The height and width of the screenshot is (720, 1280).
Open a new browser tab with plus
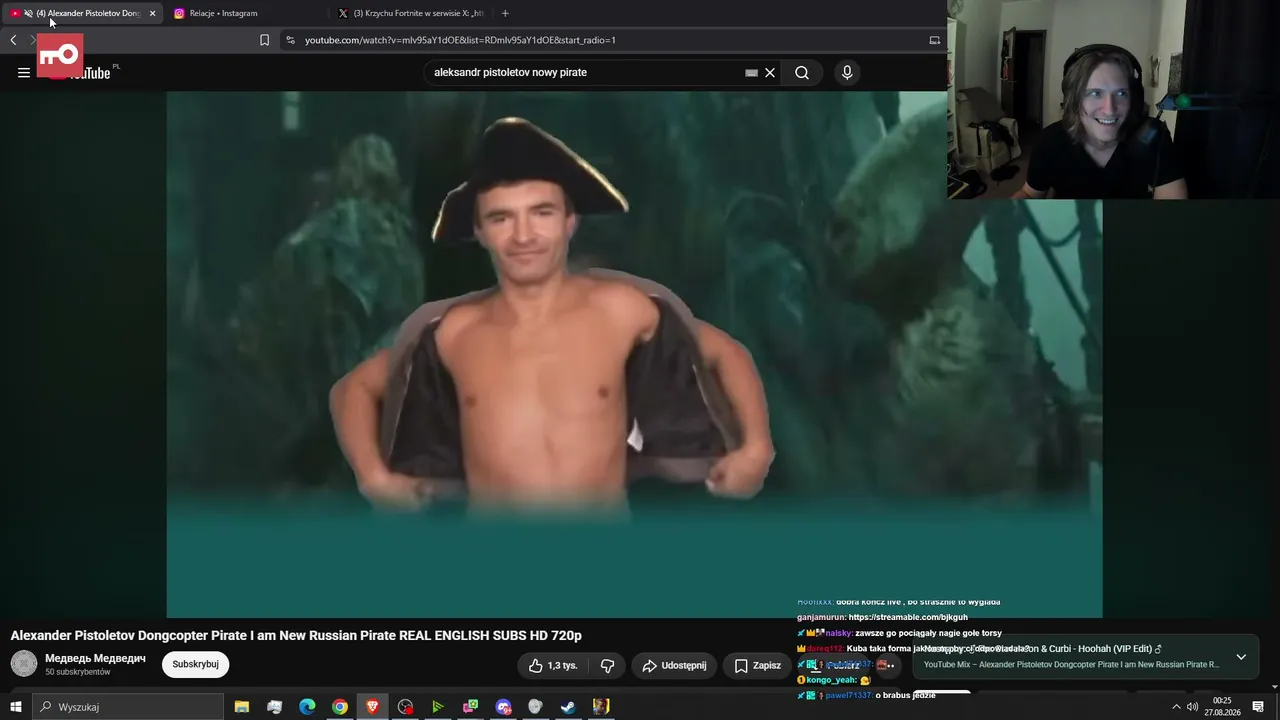click(505, 13)
